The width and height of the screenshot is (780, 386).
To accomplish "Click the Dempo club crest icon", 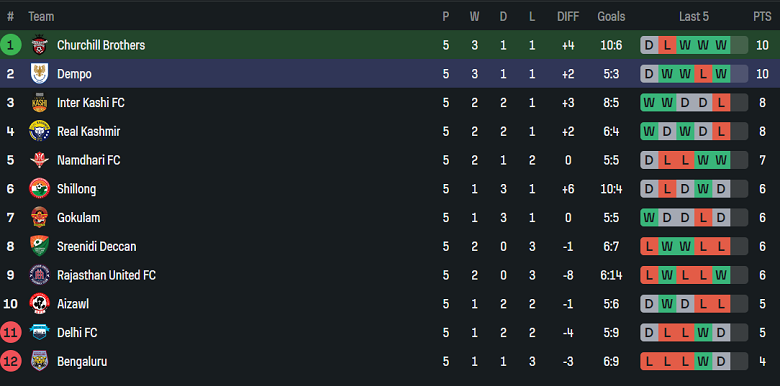I will [39, 74].
